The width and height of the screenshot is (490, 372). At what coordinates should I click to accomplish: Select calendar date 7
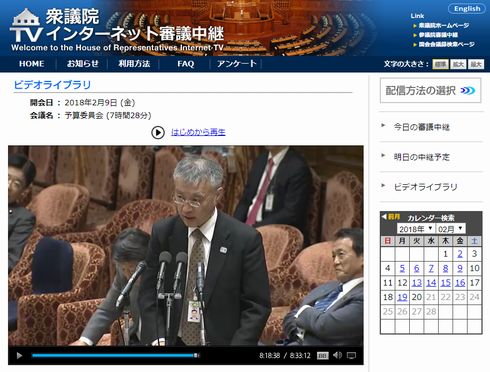point(431,268)
